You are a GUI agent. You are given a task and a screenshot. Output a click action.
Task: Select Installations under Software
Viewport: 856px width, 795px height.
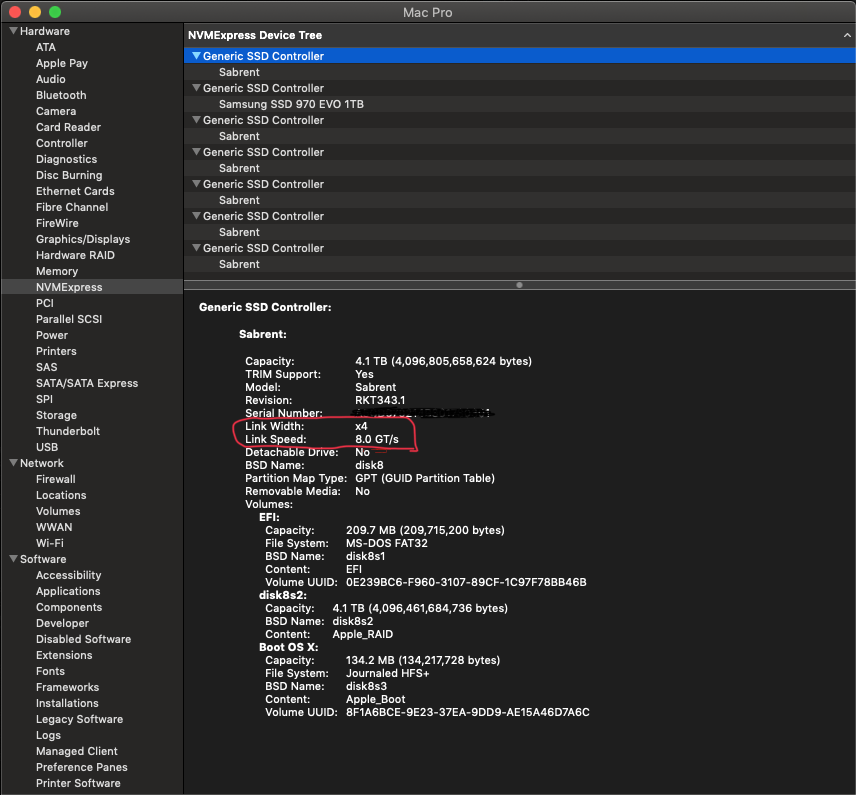[x=67, y=703]
